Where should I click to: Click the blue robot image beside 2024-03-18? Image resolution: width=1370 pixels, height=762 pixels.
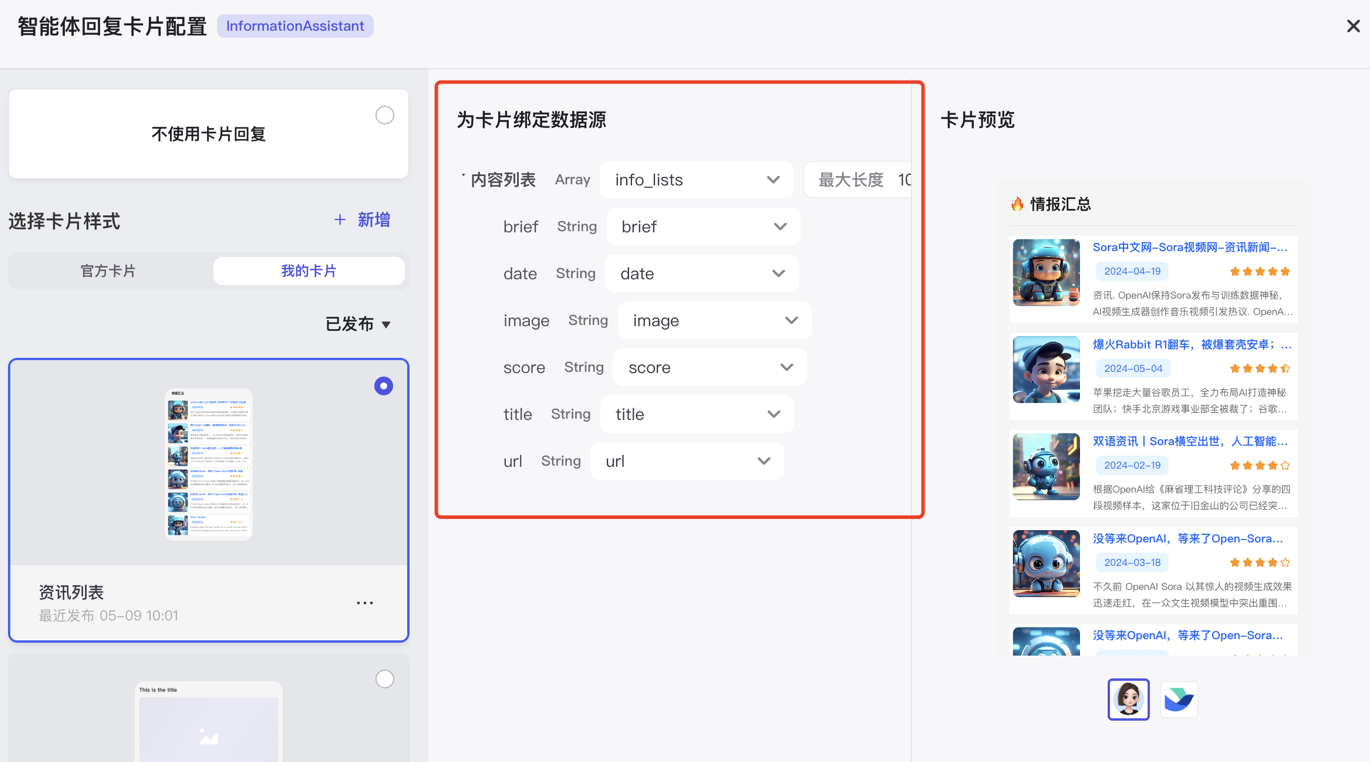pos(1046,563)
